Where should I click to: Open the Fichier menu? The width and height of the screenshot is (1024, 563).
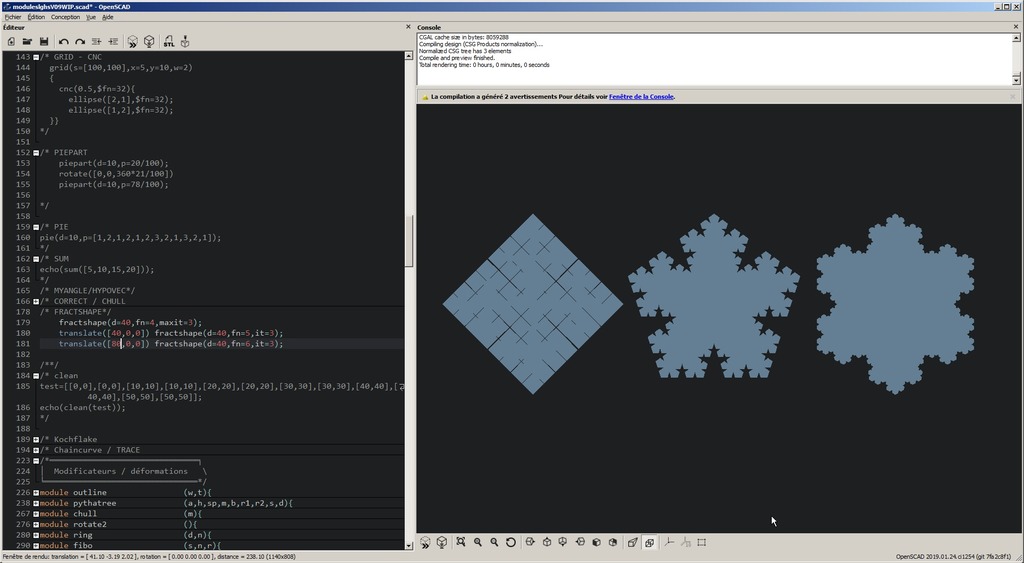pos(13,17)
